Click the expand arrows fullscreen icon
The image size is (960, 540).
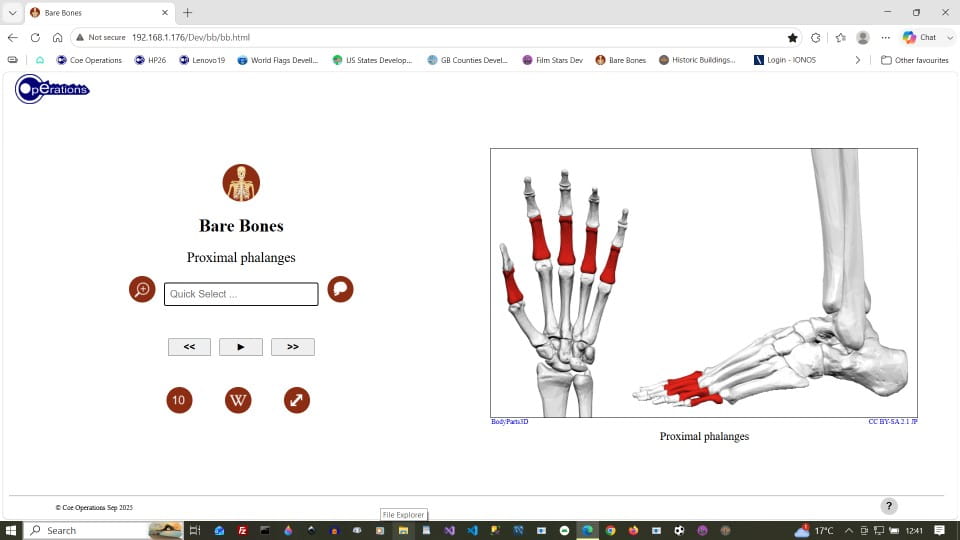click(x=297, y=400)
